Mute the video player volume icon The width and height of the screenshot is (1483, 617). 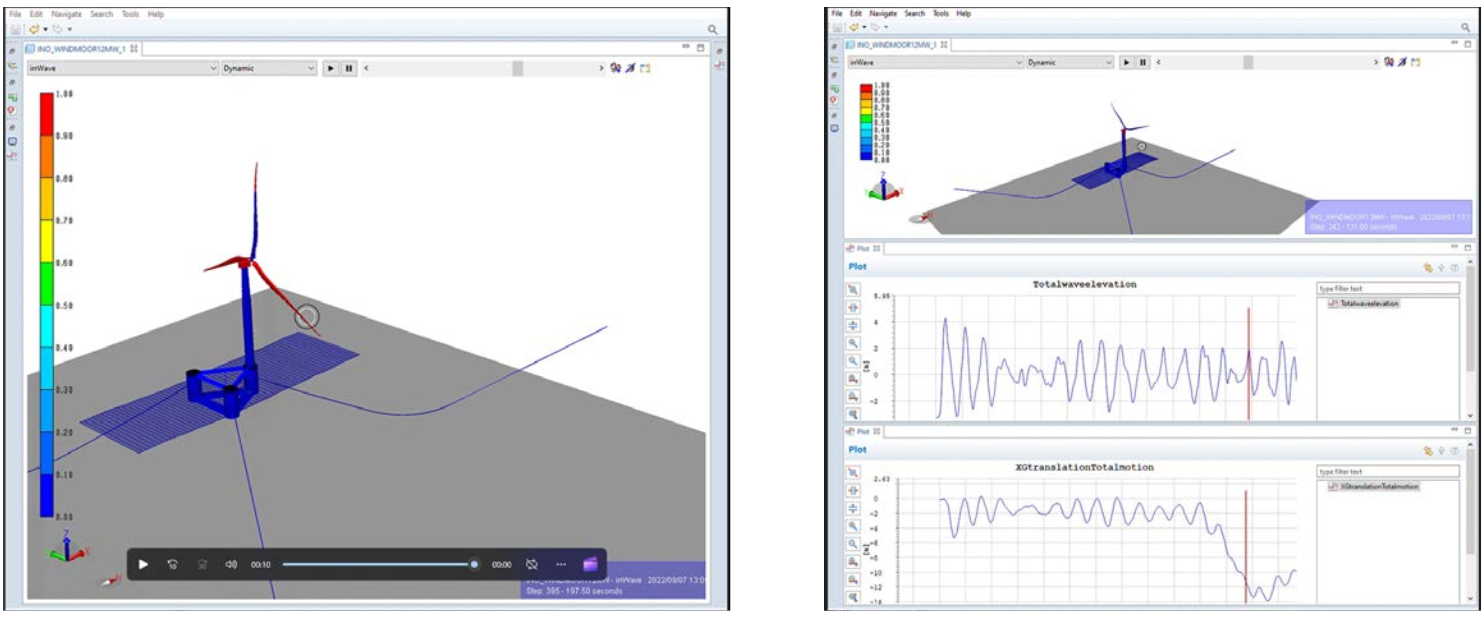coord(231,564)
